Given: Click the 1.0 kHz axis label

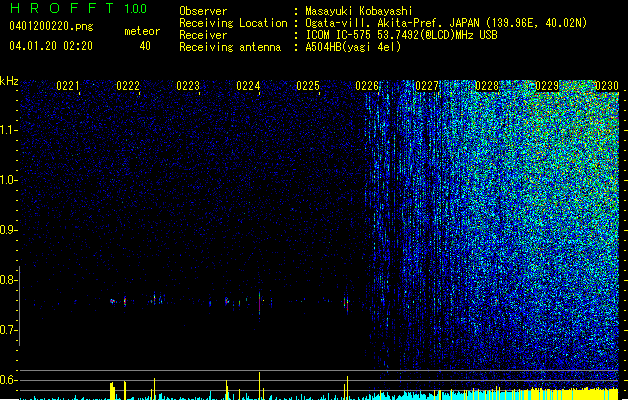Looking at the screenshot, I should point(8,180).
